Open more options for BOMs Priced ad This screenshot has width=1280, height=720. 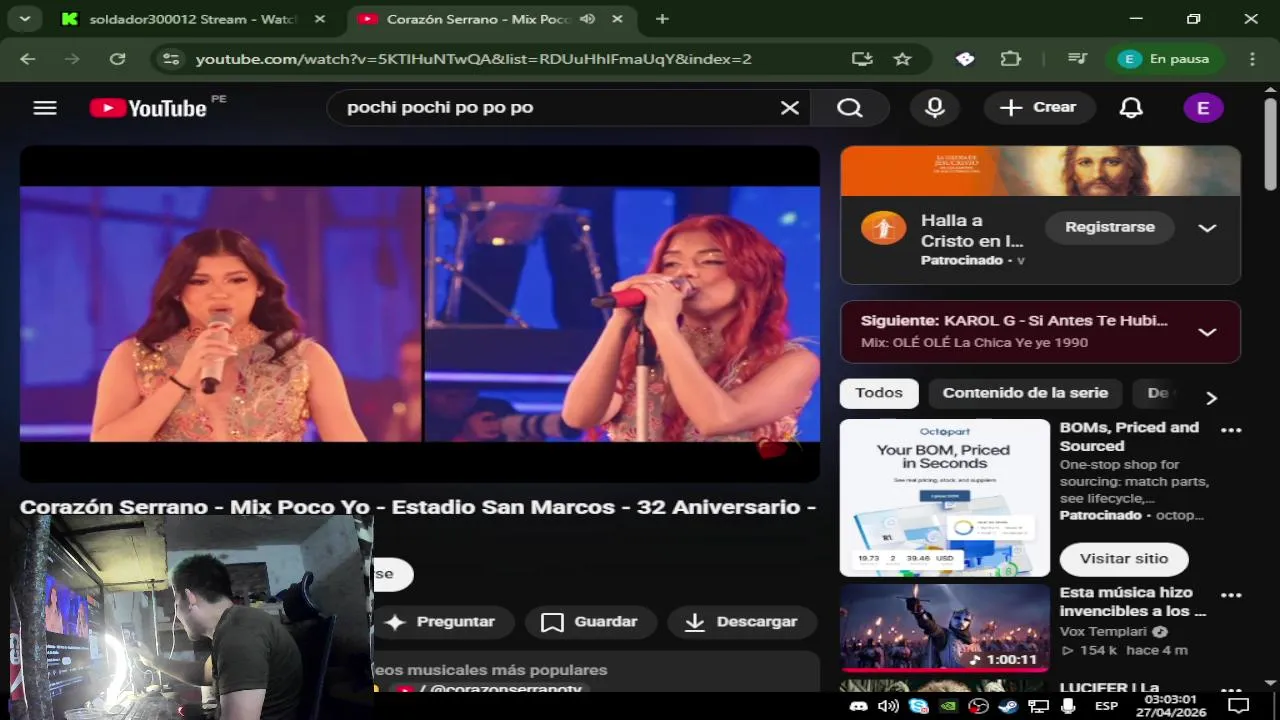coord(1231,430)
